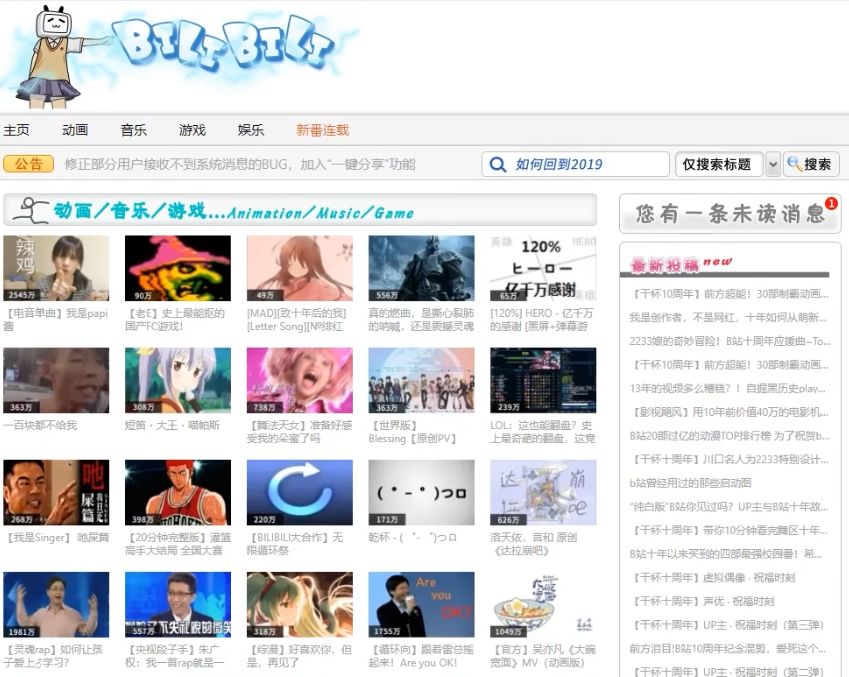
Task: Open the 120% HERO video thumbnail
Action: (543, 268)
